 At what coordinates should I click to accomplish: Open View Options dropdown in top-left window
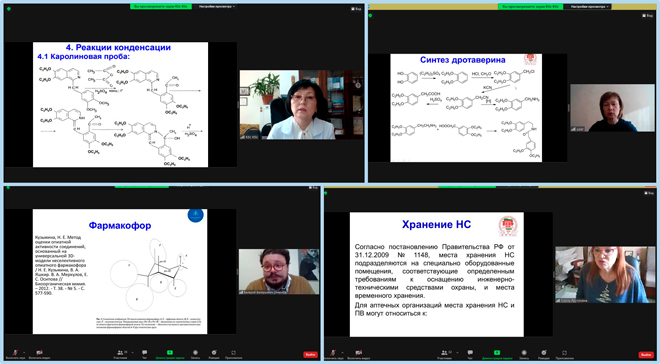click(217, 6)
